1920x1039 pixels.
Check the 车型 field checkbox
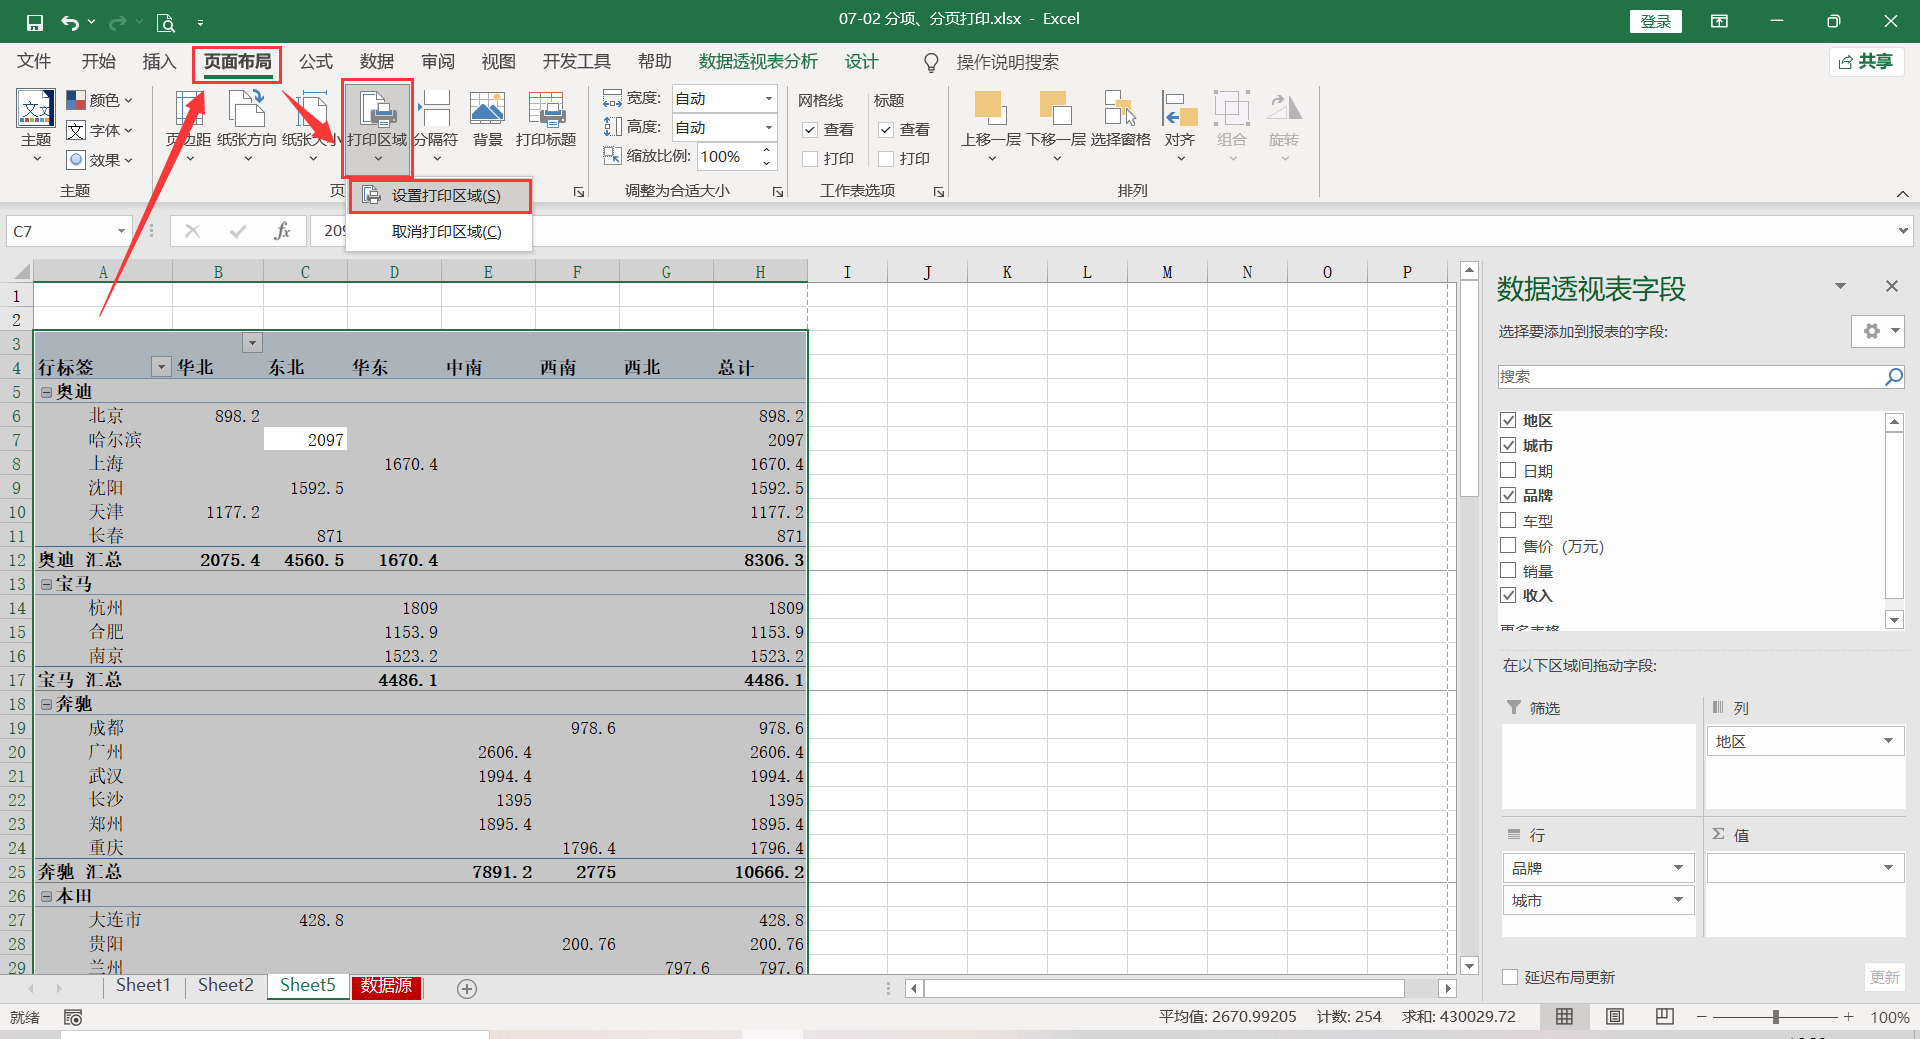[x=1509, y=520]
